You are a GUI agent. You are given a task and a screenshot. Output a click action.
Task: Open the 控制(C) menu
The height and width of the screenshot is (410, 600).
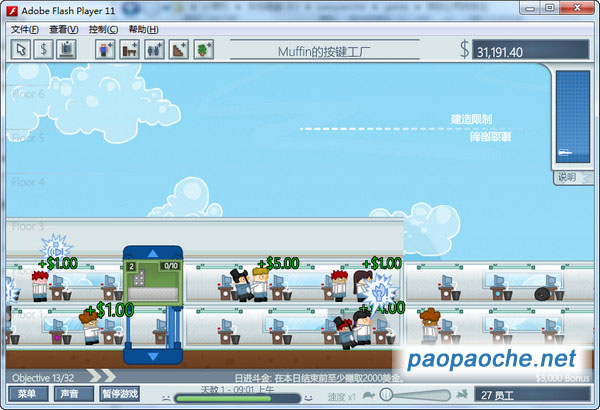point(103,29)
